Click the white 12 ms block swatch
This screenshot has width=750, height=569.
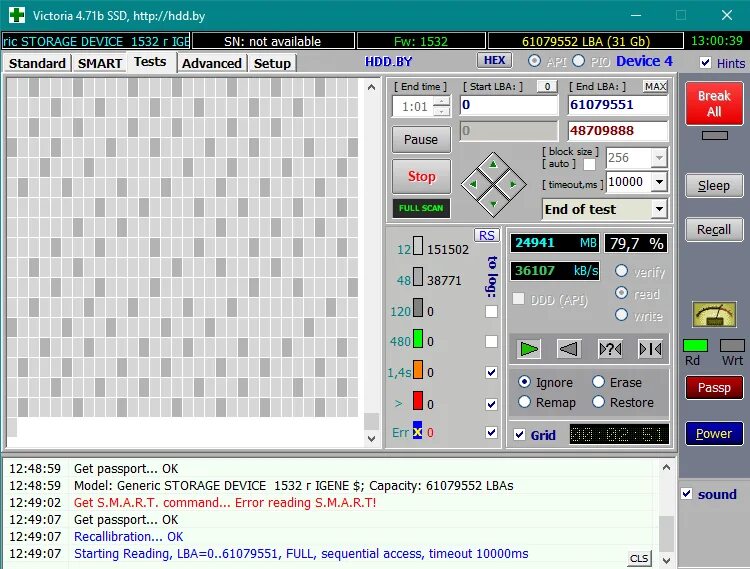418,246
